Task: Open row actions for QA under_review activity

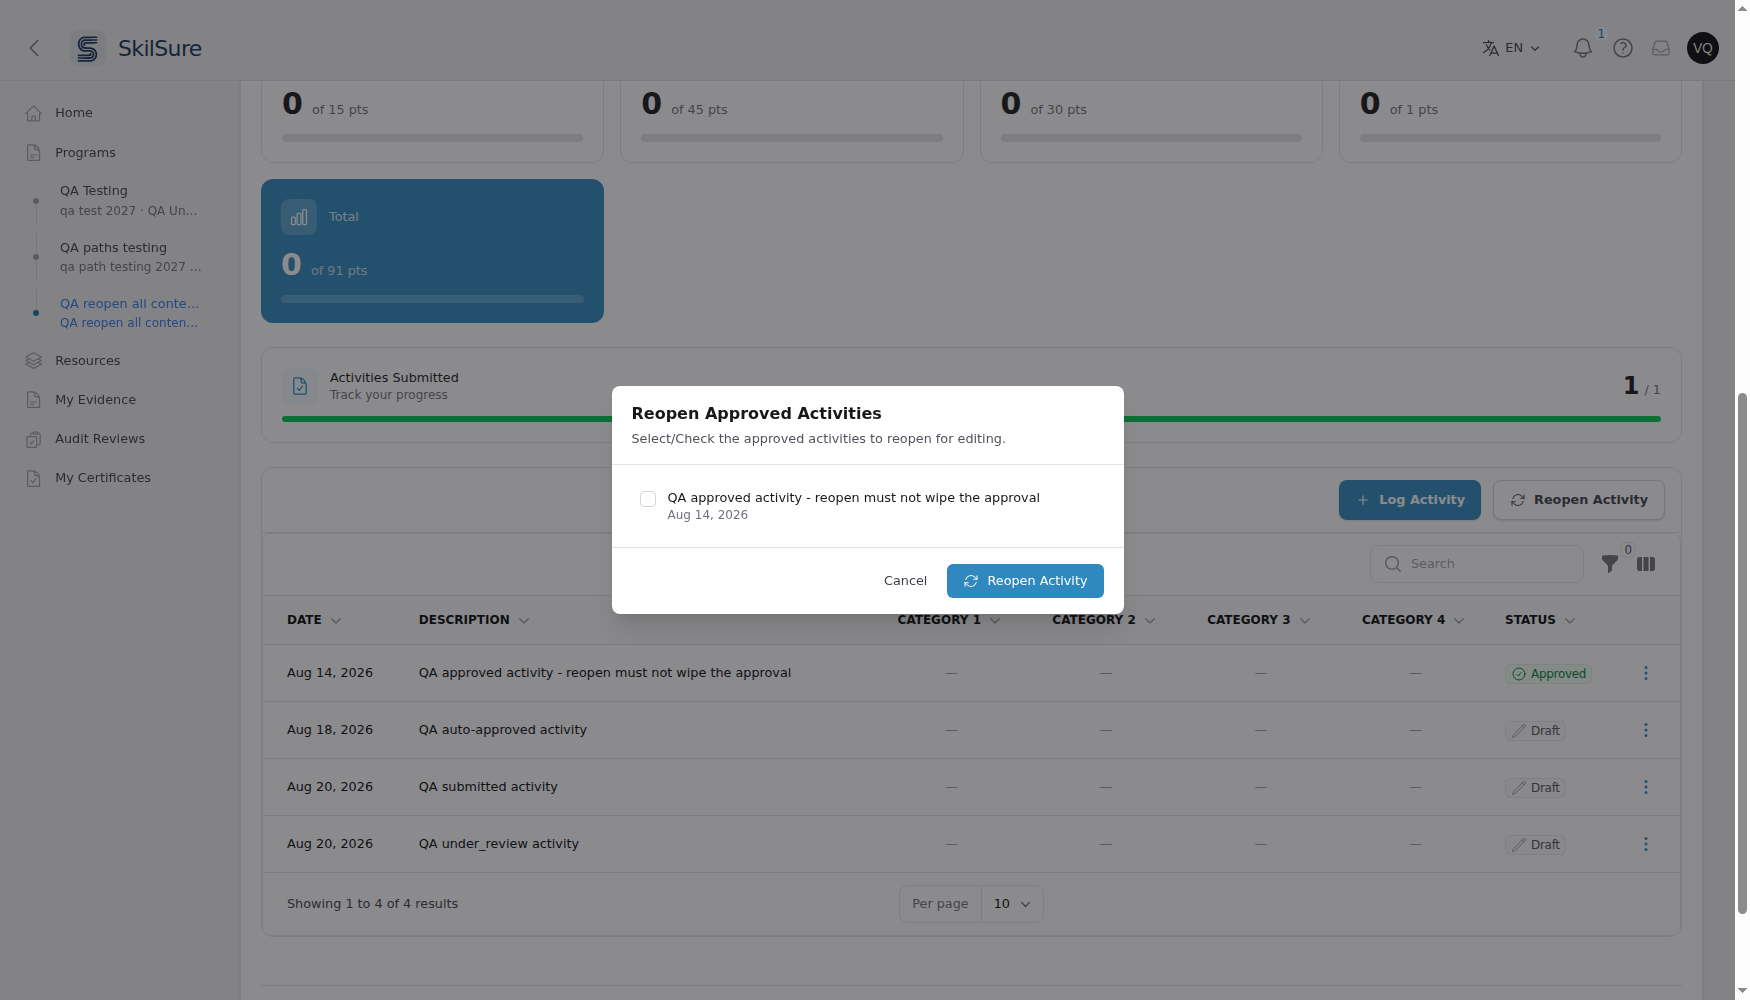Action: pyautogui.click(x=1646, y=844)
